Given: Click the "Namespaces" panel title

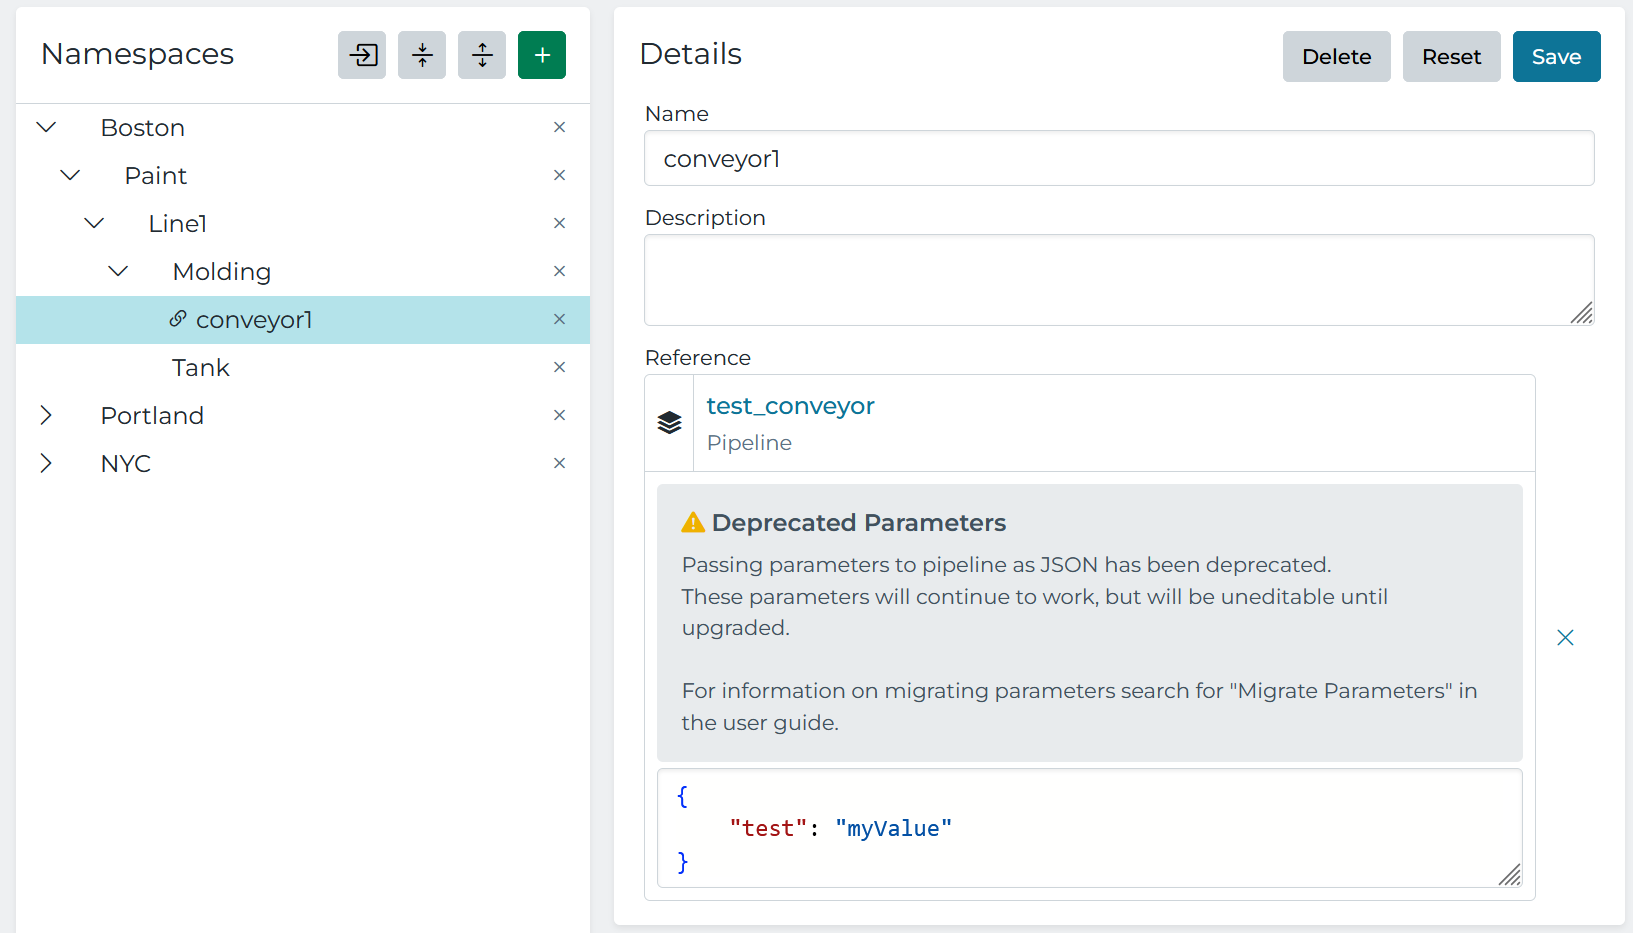Looking at the screenshot, I should pos(138,54).
